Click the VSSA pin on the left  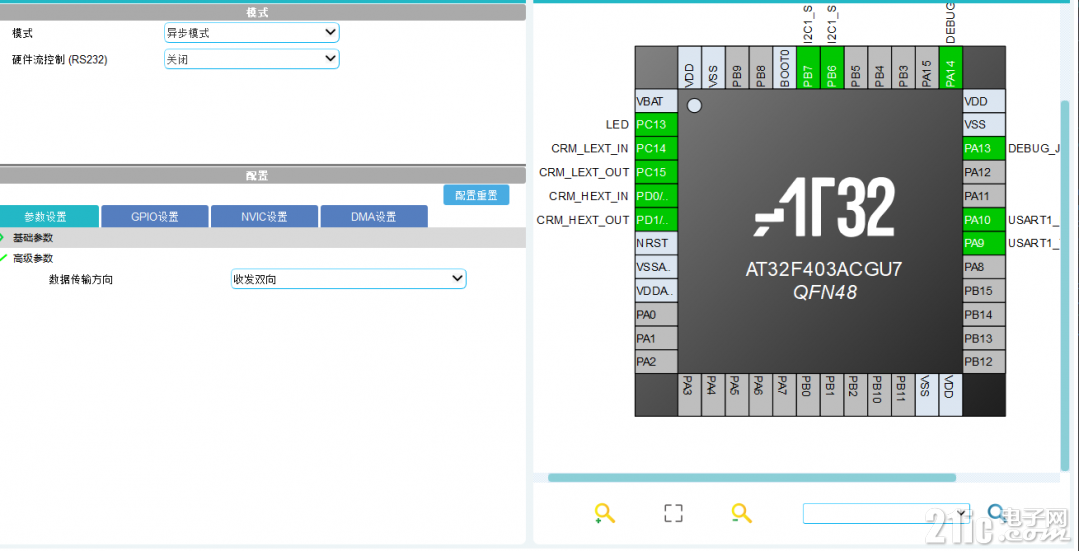pyautogui.click(x=656, y=267)
